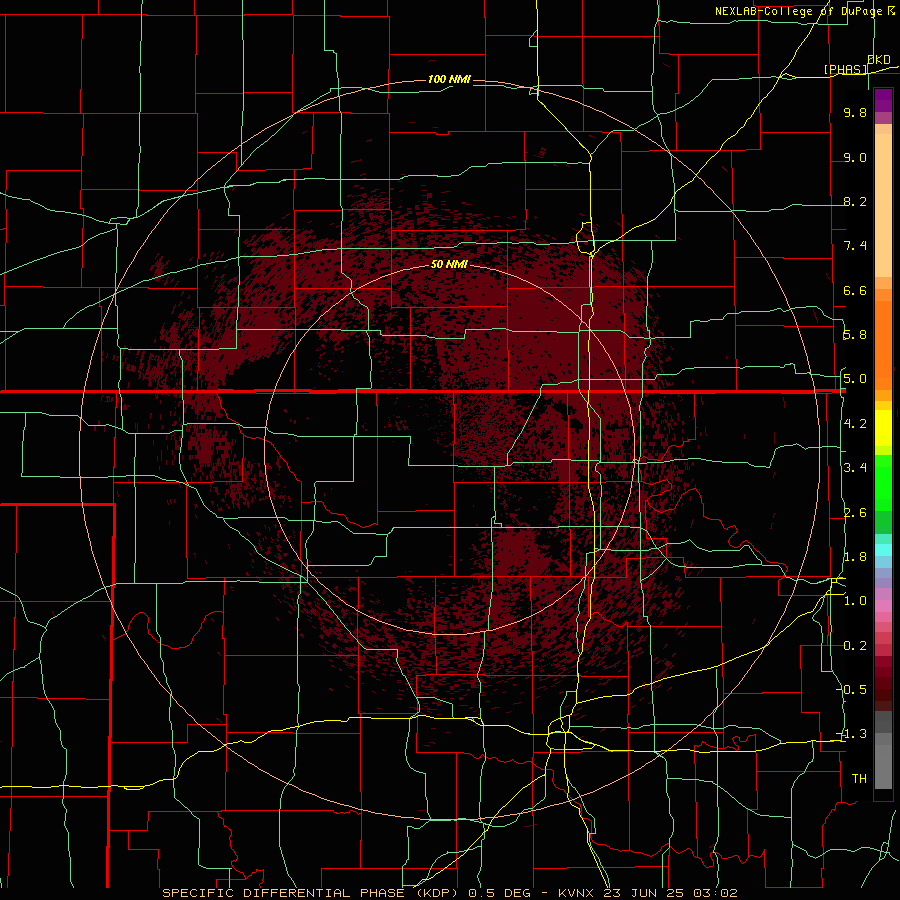Click the "5.8" scale value
Screen dimensions: 900x900
pos(855,335)
